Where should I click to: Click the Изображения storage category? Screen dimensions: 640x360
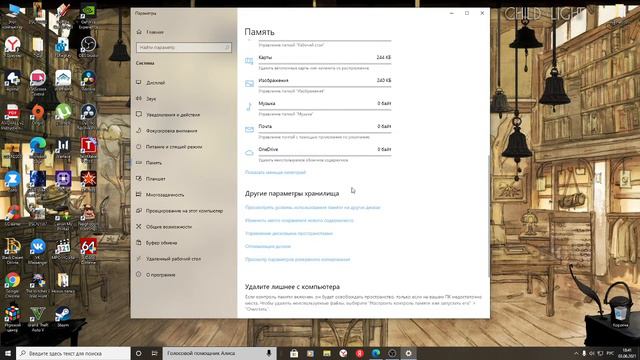tap(318, 85)
